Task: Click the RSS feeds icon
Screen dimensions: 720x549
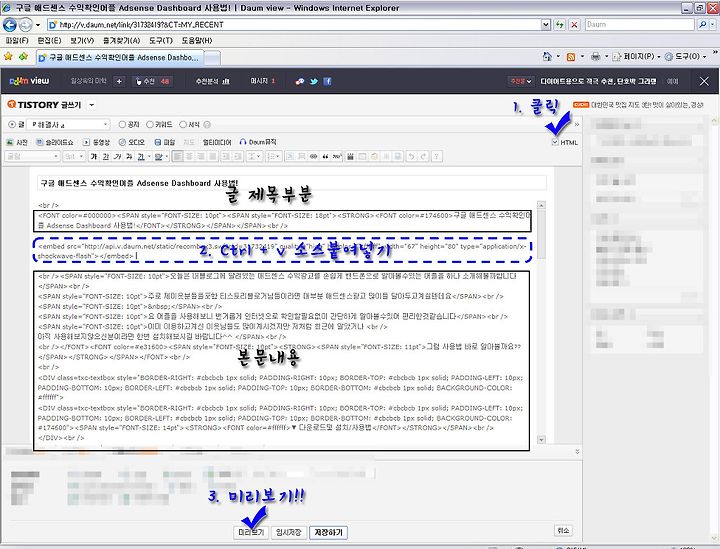Action: pos(571,57)
